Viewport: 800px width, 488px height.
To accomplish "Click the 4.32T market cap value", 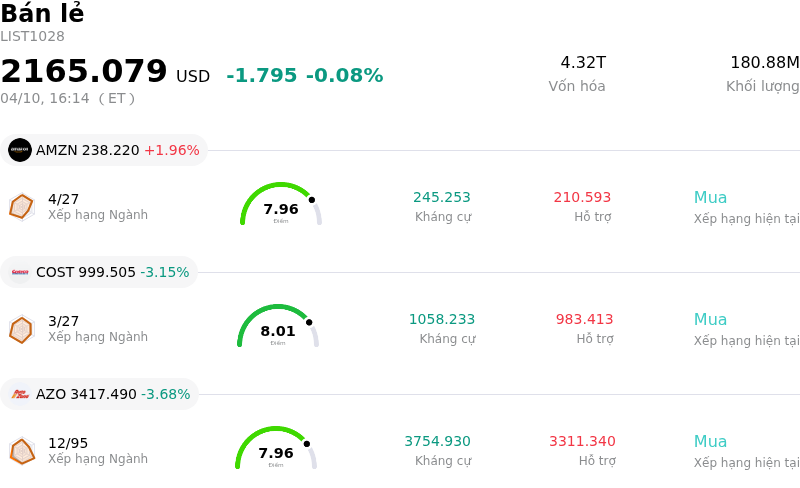I will pos(583,63).
